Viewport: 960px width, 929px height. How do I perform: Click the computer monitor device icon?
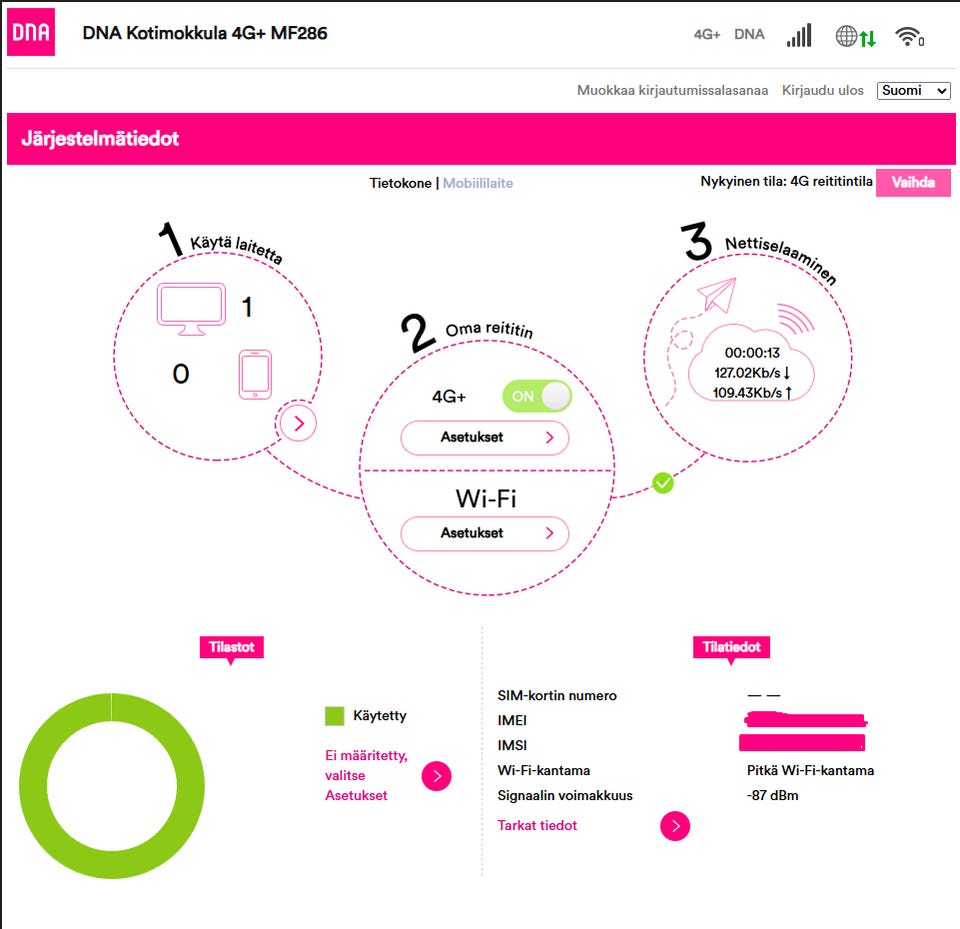pos(192,309)
